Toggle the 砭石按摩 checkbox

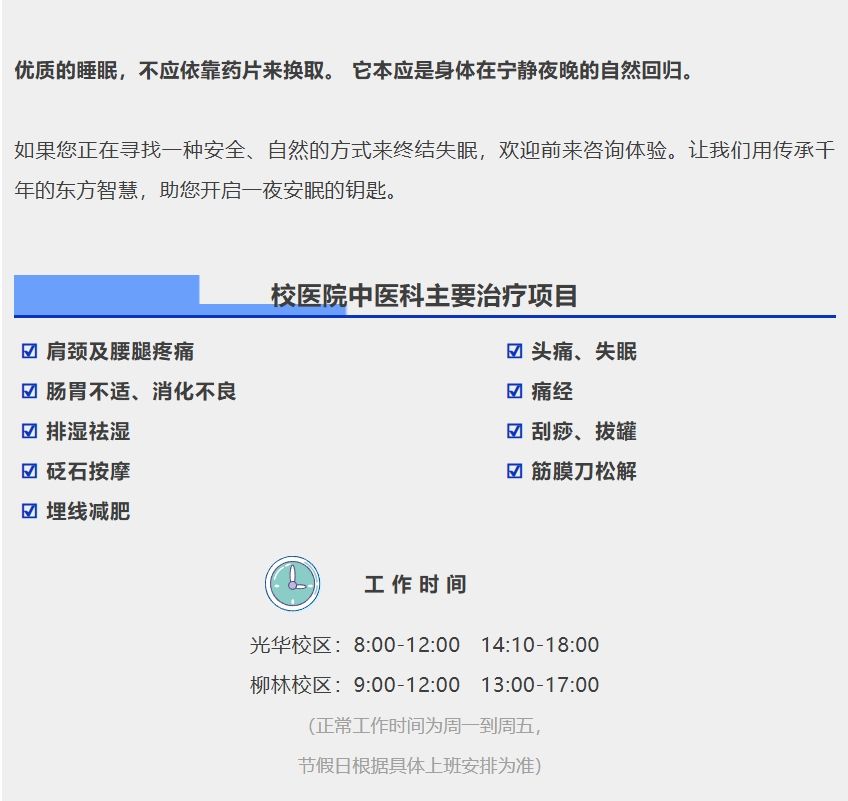(x=29, y=471)
